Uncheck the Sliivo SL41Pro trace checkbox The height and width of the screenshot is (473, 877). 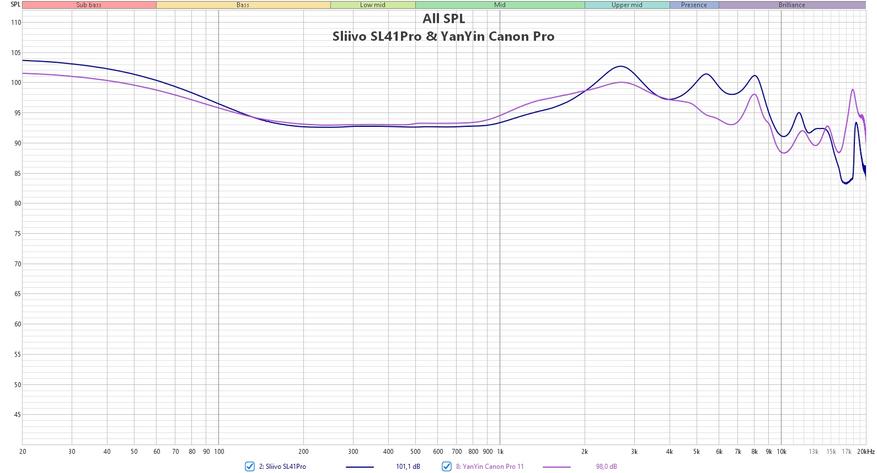coord(250,466)
